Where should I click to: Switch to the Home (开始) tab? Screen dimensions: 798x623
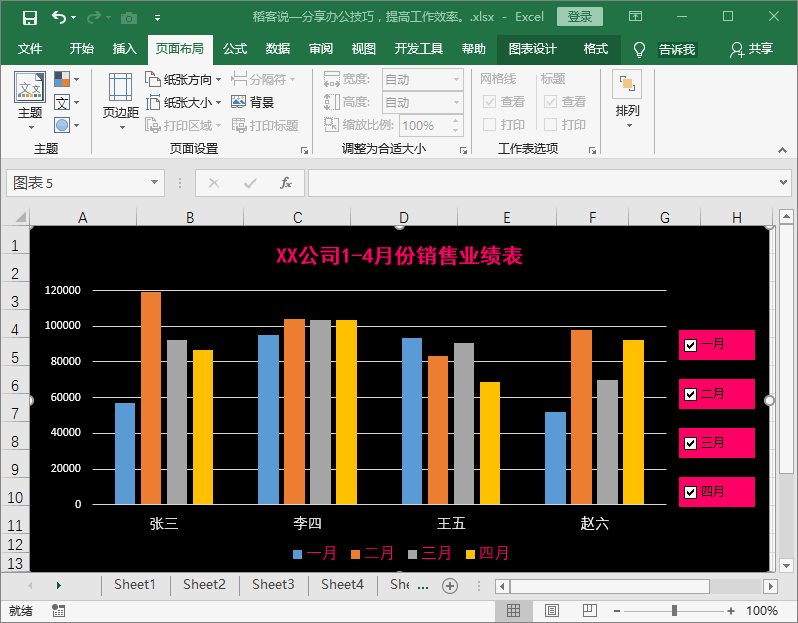click(x=81, y=49)
